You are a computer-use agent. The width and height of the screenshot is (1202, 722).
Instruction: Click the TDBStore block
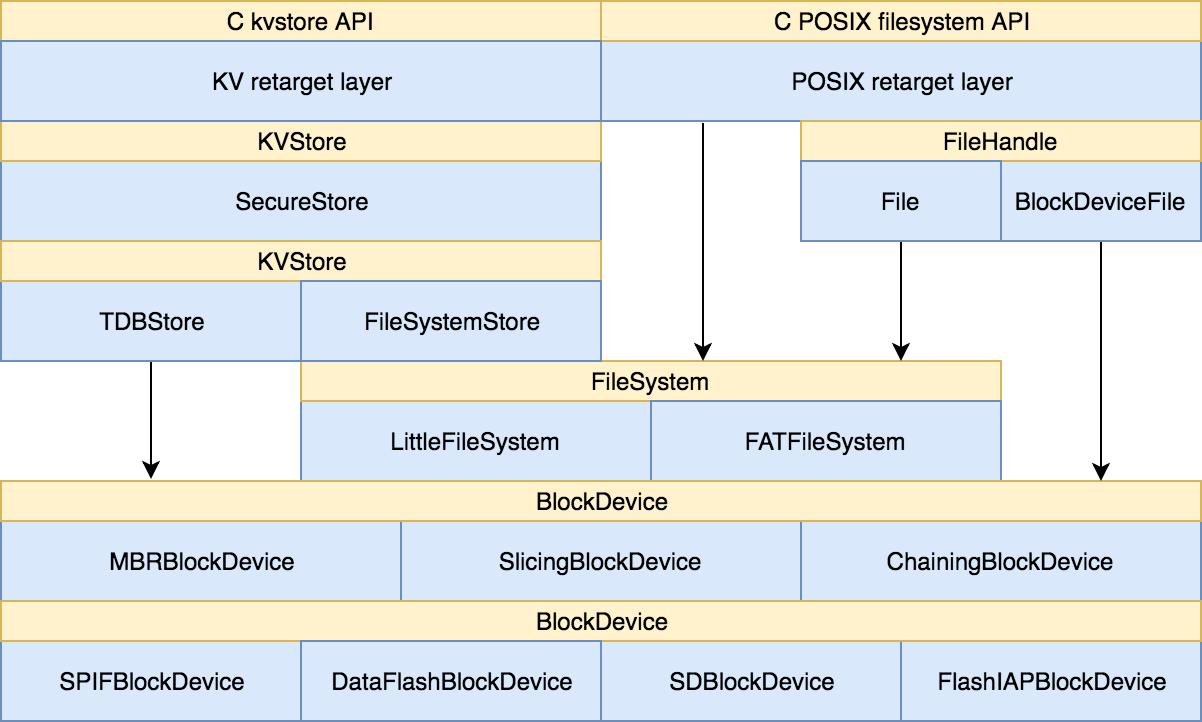pos(150,321)
